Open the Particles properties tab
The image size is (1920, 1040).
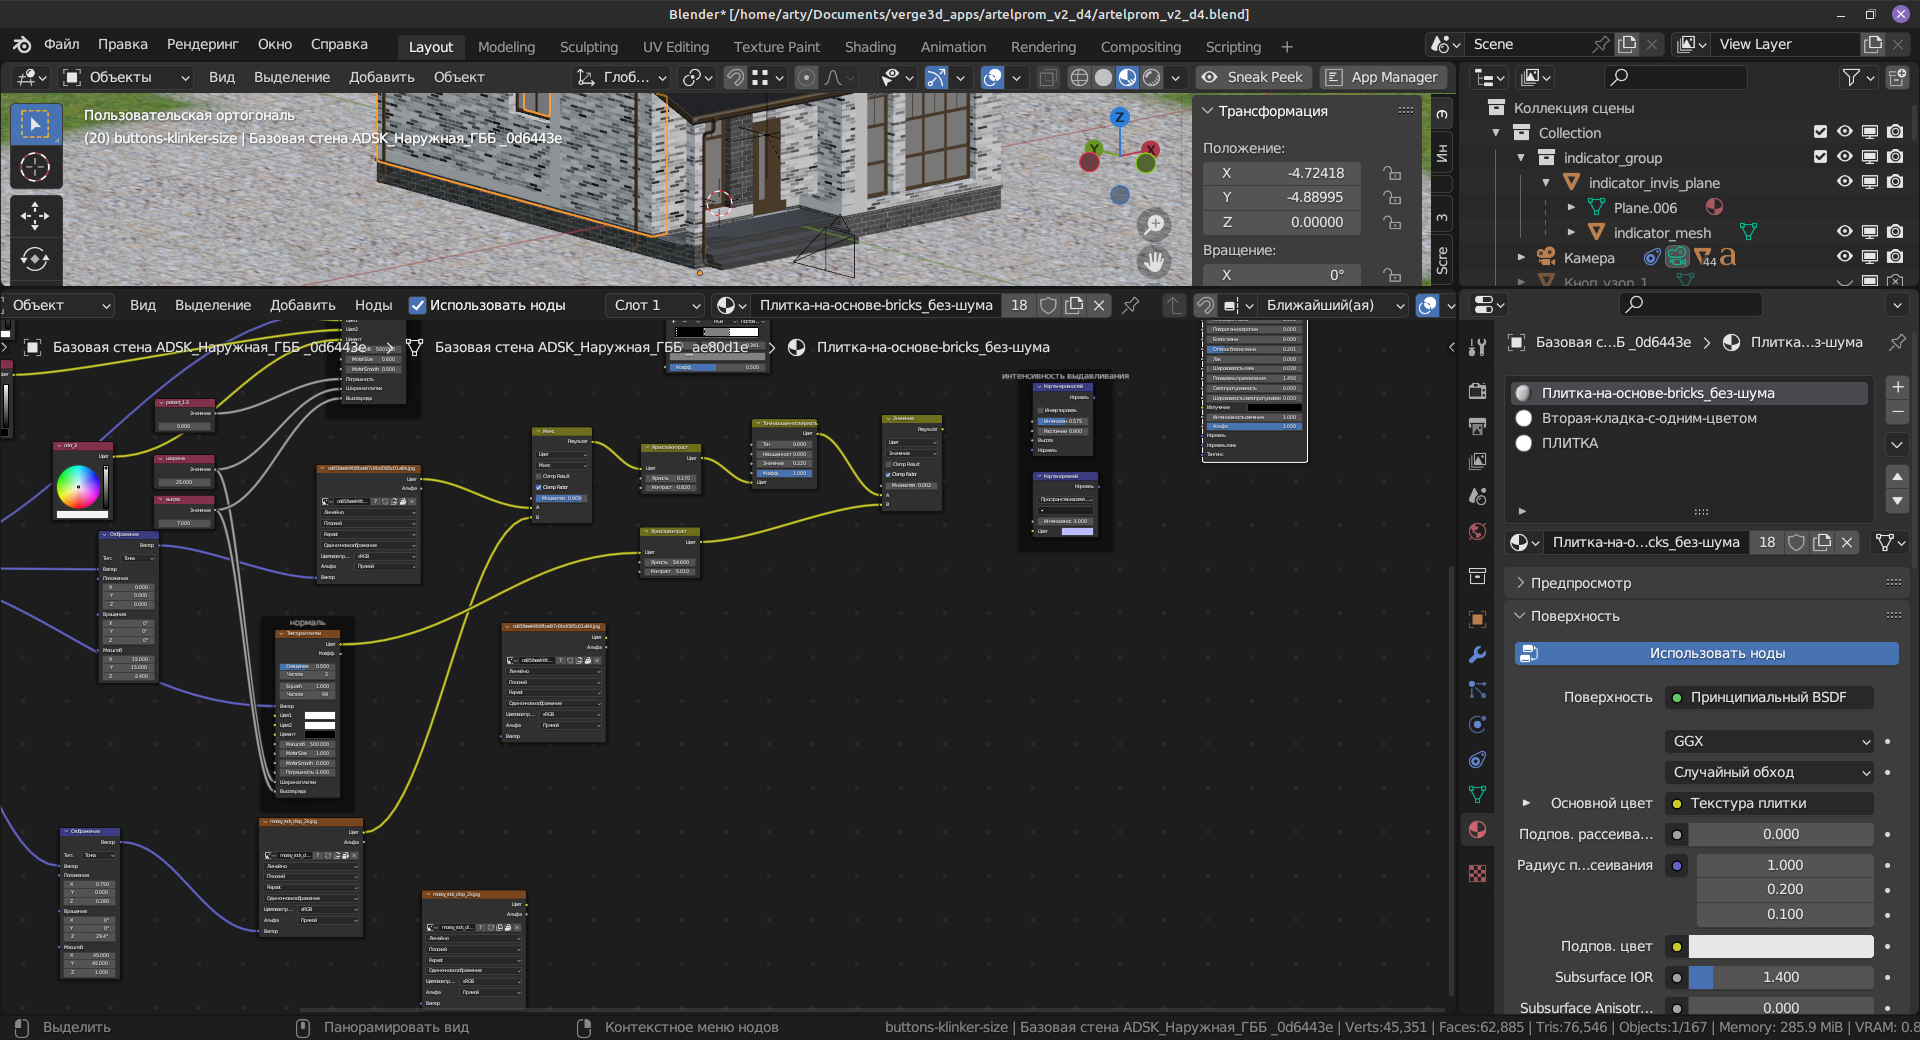pyautogui.click(x=1478, y=689)
